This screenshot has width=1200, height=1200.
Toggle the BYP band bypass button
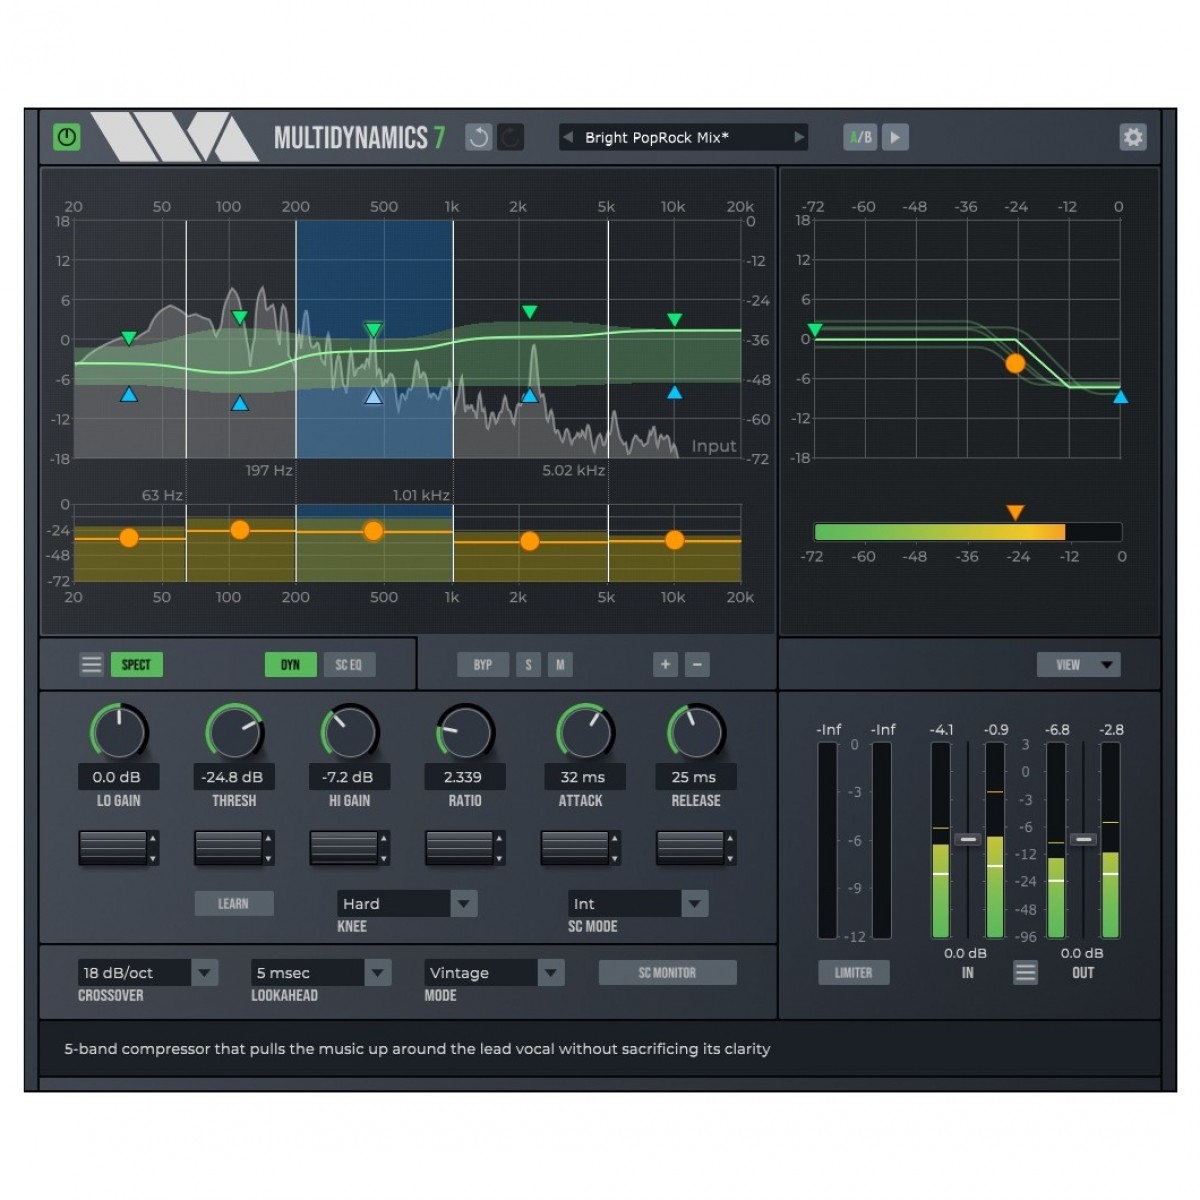482,664
